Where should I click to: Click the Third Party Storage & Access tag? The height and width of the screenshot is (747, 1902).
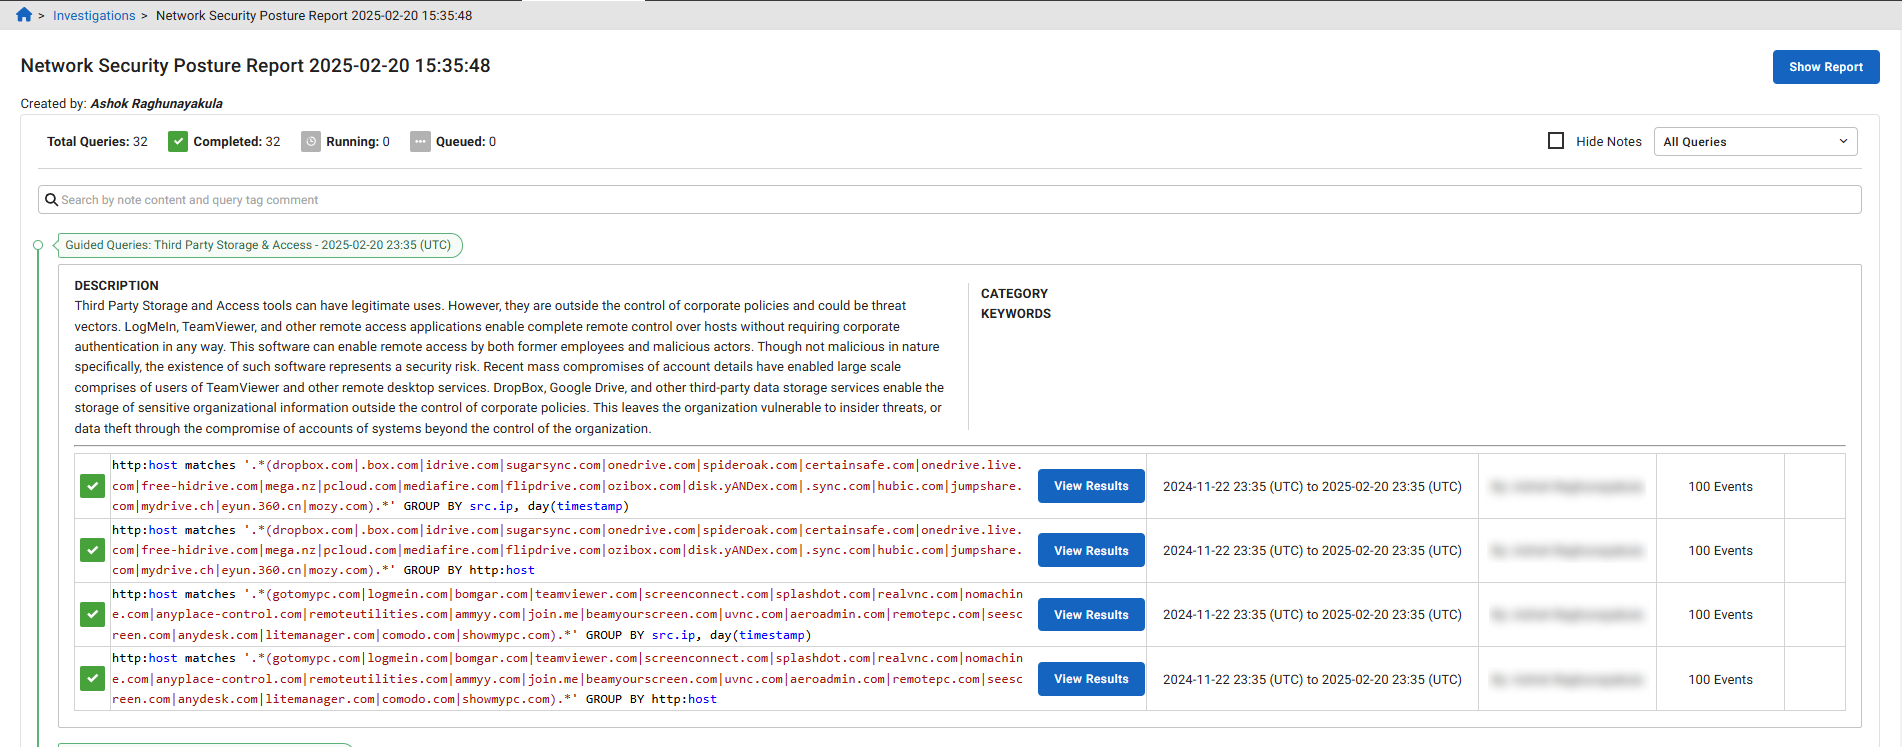point(258,245)
